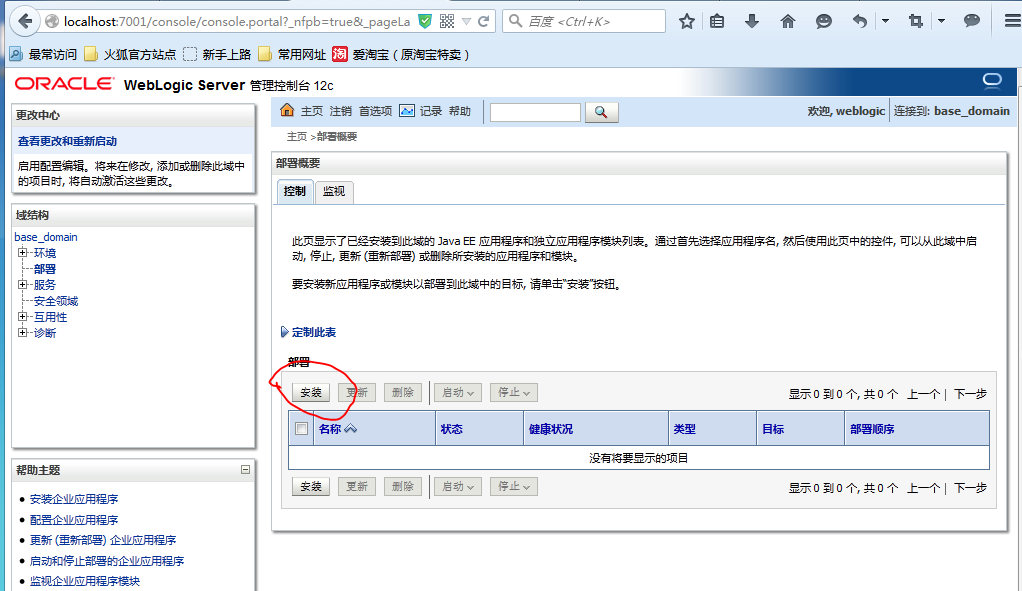Image resolution: width=1022 pixels, height=591 pixels.
Task: Tick the select-all checkbox in table header
Action: (301, 429)
